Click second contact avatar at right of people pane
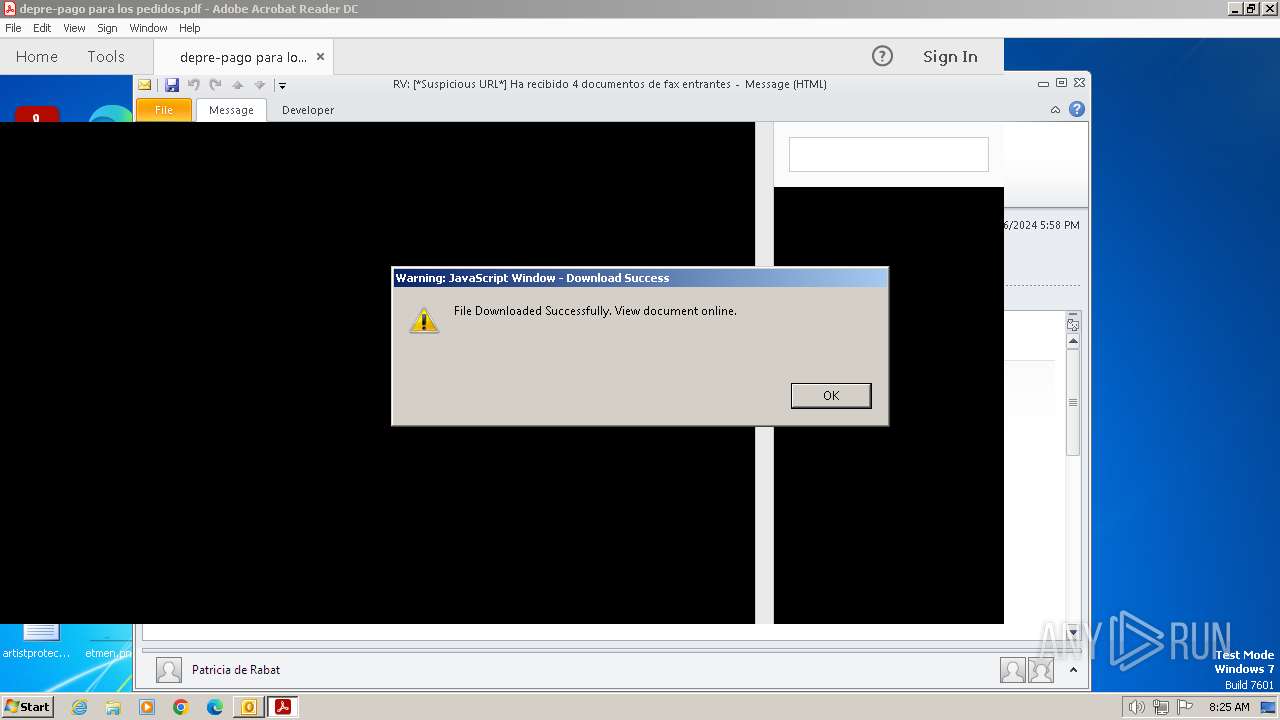The image size is (1280, 720). tap(1041, 671)
